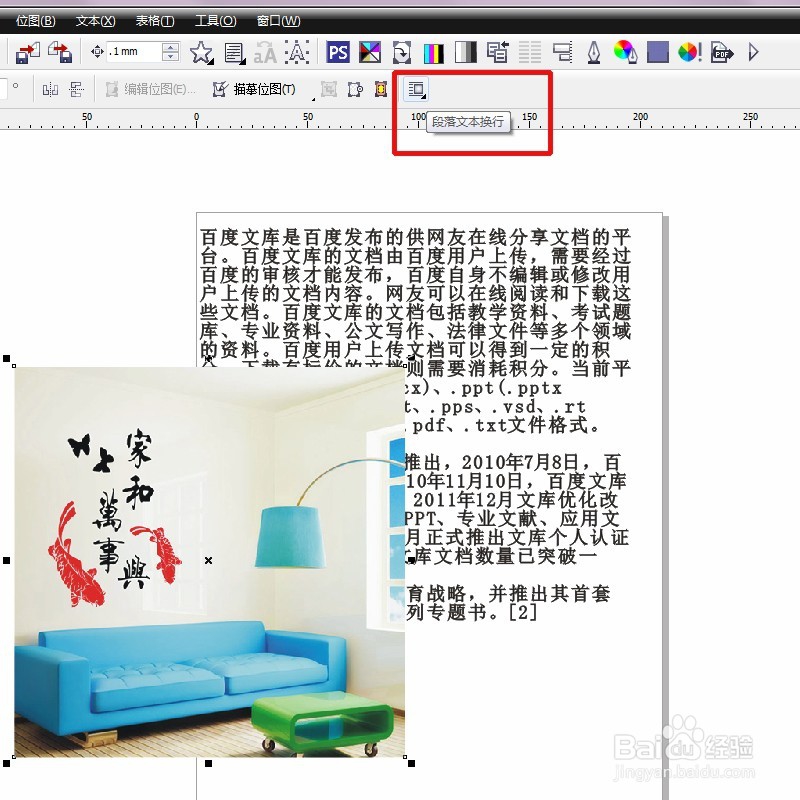Click the rotation angle degree field
Image resolution: width=800 pixels, height=800 pixels.
point(3,89)
